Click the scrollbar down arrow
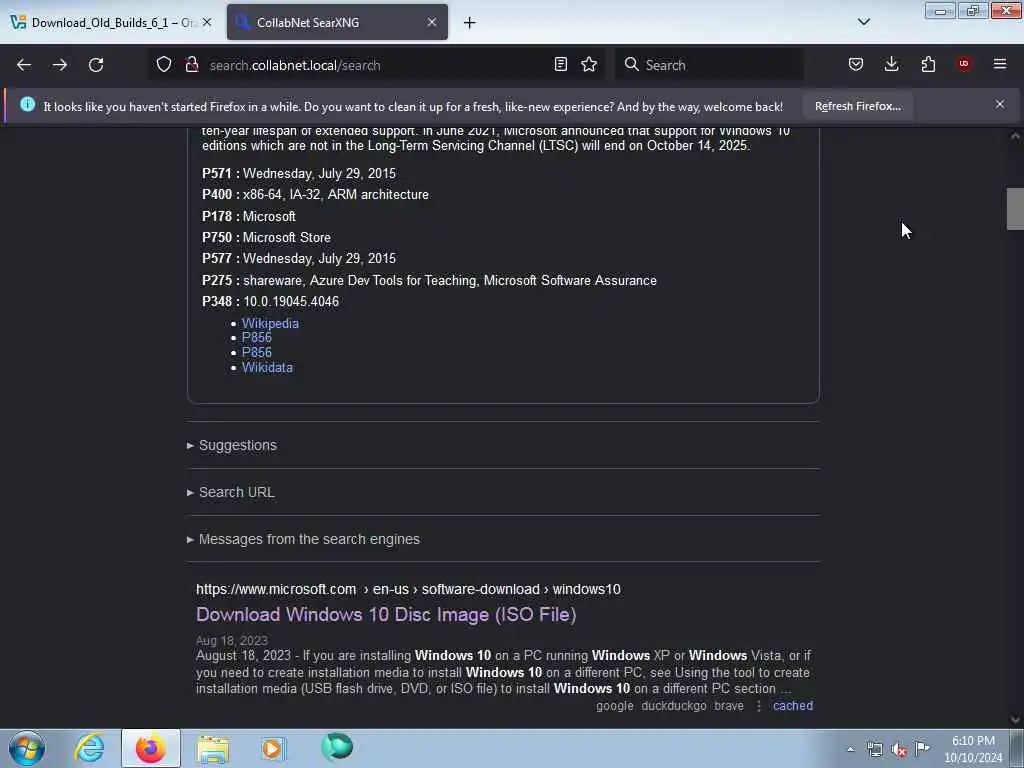Image resolution: width=1024 pixels, height=768 pixels. point(1015,720)
